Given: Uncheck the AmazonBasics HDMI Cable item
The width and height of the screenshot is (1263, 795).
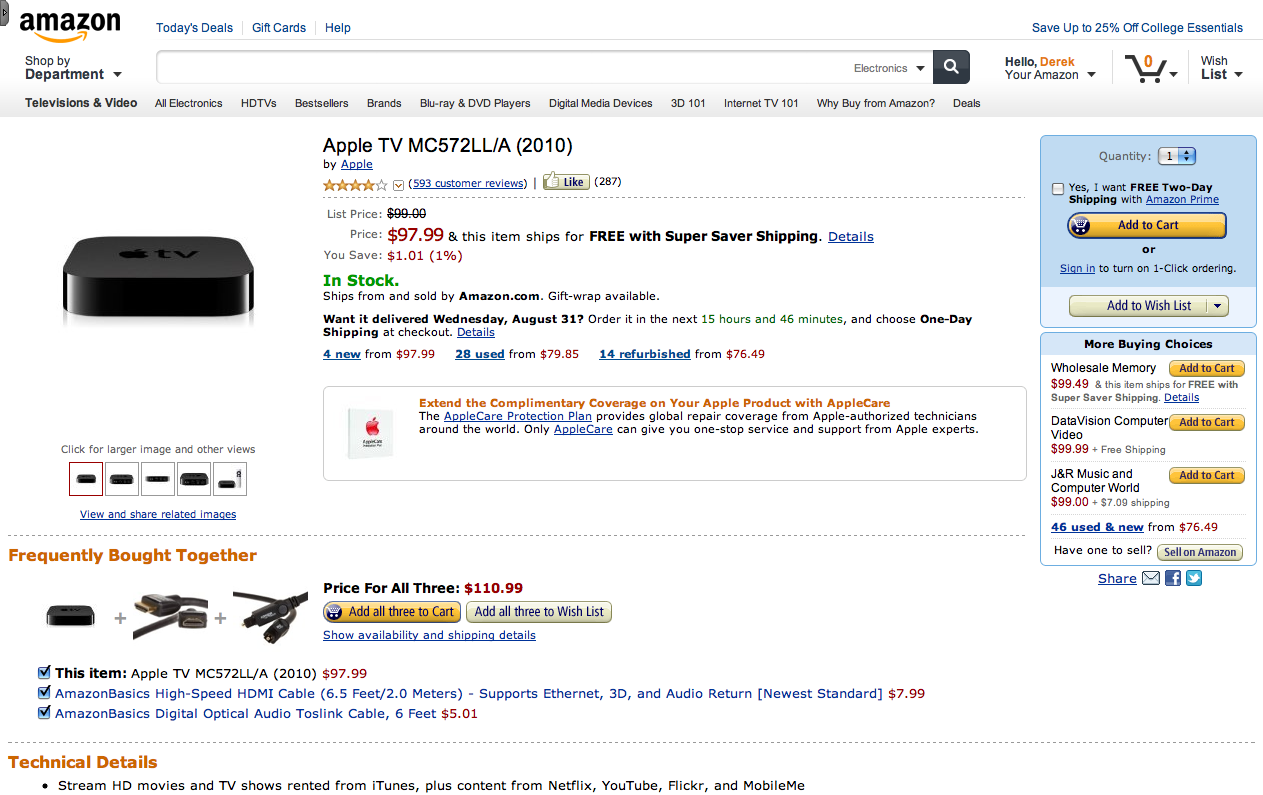Looking at the screenshot, I should (x=44, y=692).
